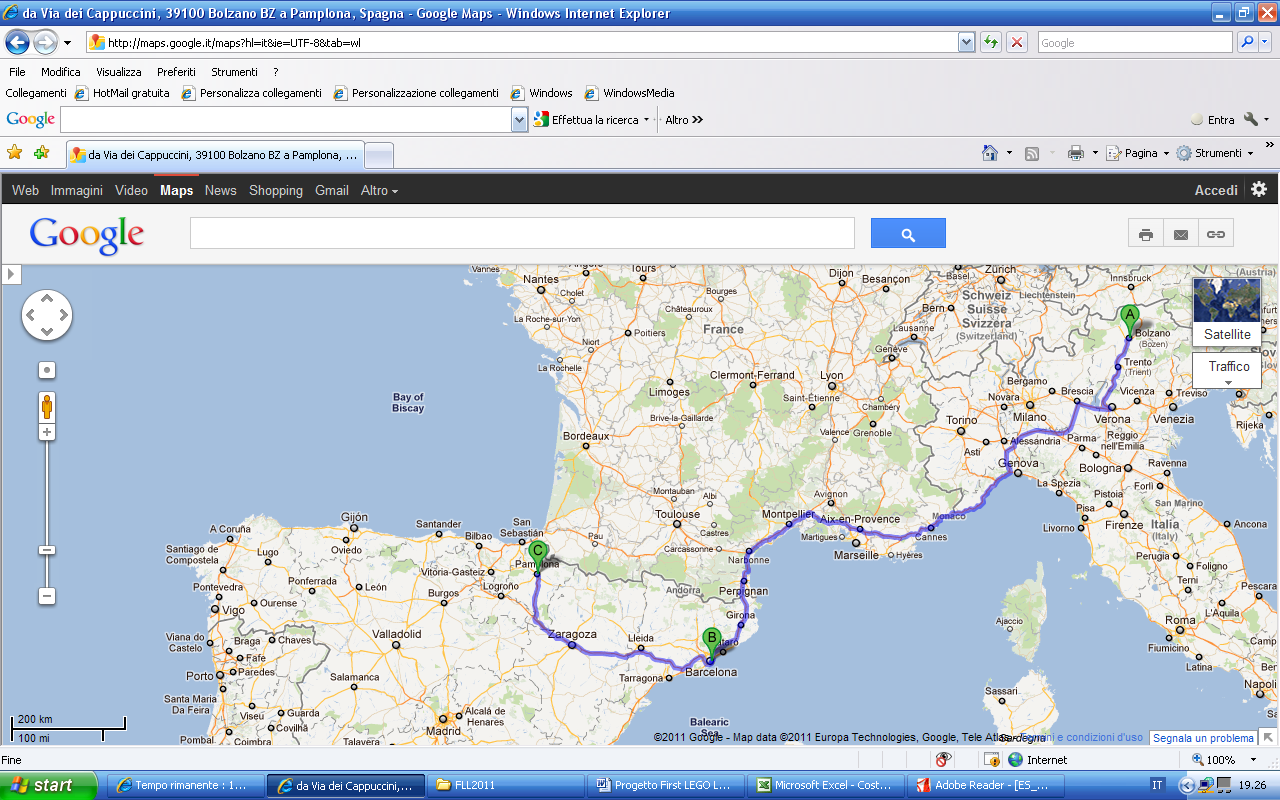Refresh the page using the green arrows icon
The width and height of the screenshot is (1280, 800).
point(990,42)
